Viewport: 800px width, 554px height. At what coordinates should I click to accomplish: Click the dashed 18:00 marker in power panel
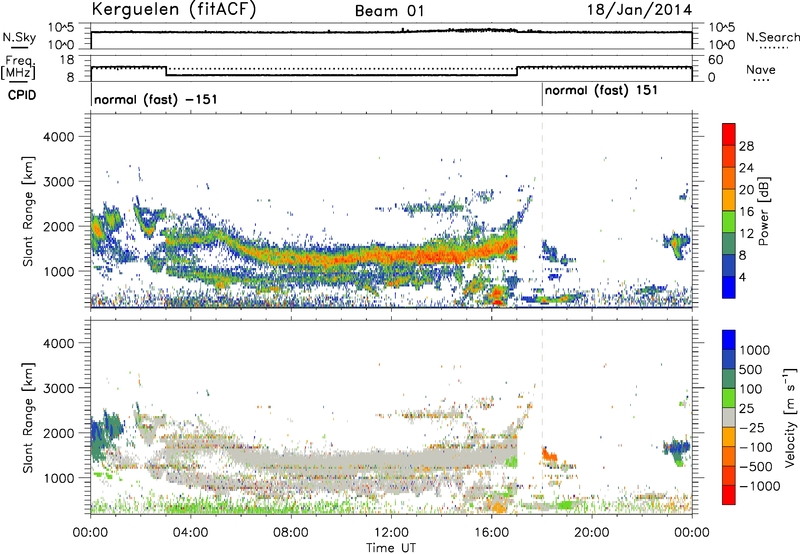coord(542,211)
